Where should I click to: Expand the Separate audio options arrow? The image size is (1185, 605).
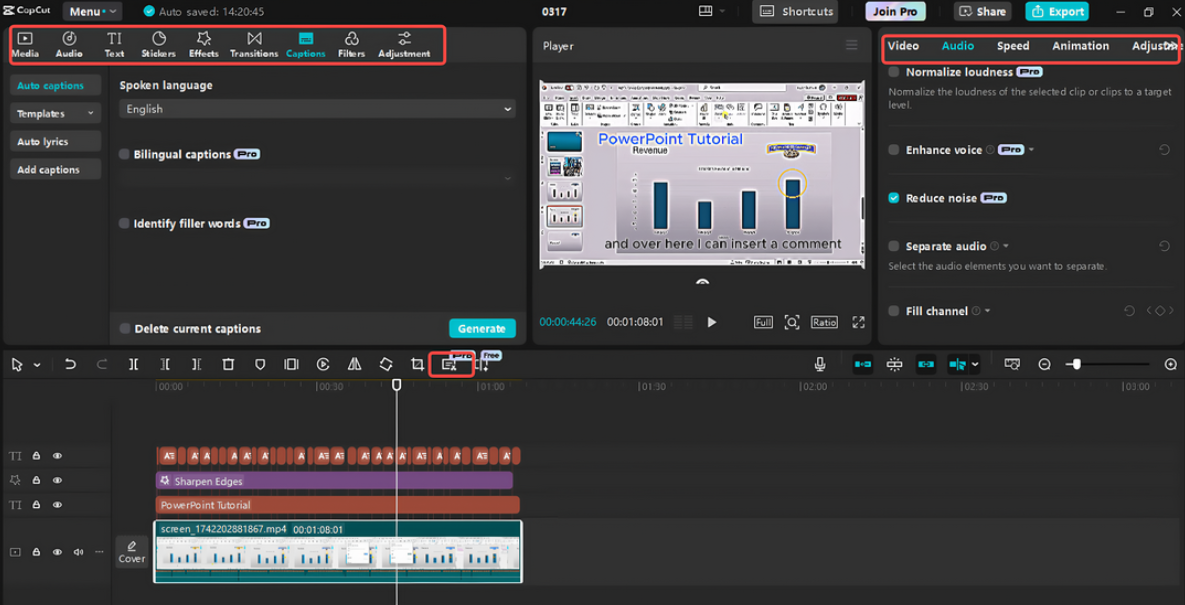(x=1006, y=246)
